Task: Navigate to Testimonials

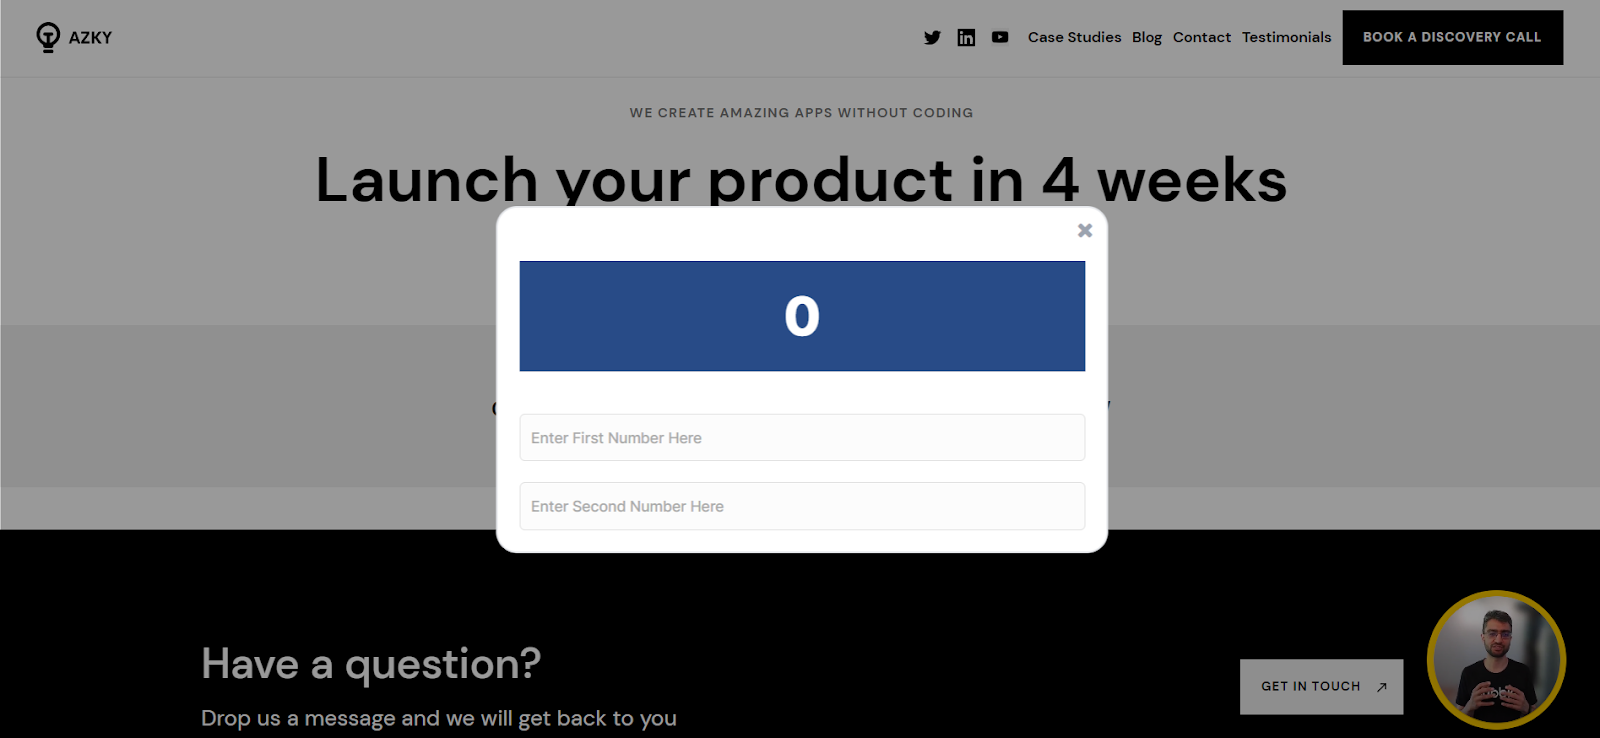Action: pyautogui.click(x=1286, y=37)
